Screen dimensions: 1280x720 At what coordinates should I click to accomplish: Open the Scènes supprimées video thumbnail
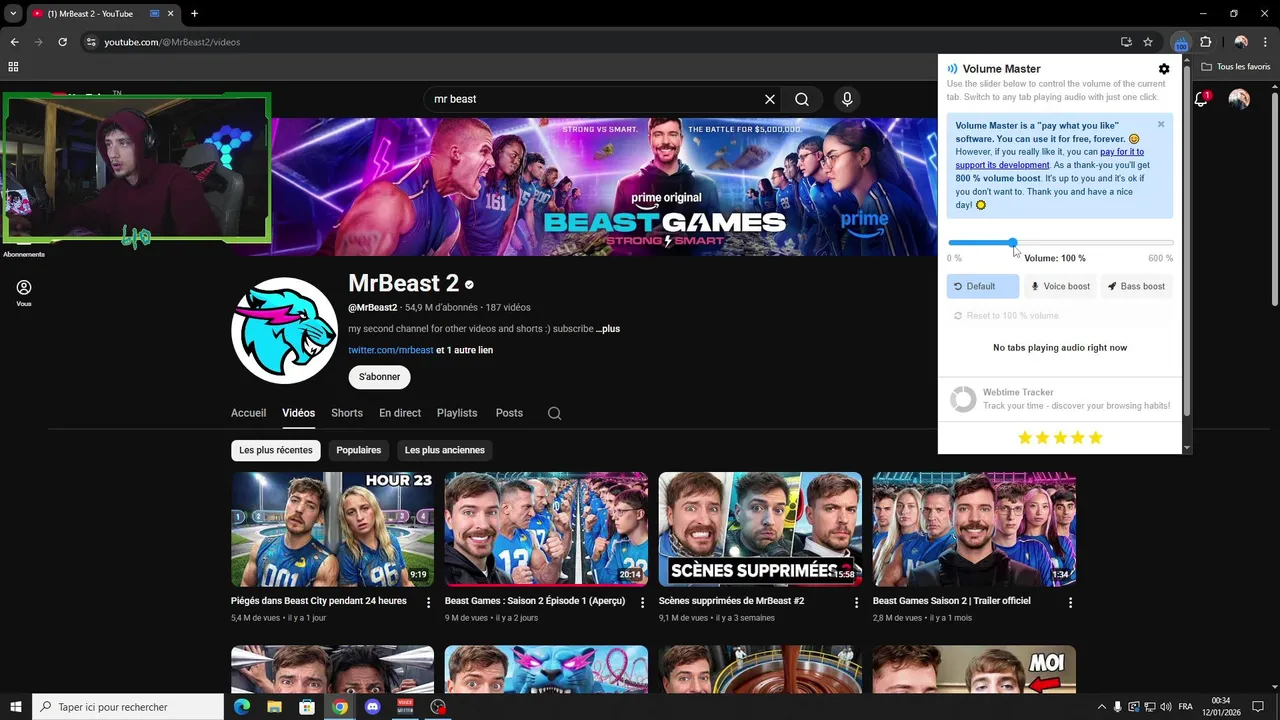pyautogui.click(x=760, y=529)
